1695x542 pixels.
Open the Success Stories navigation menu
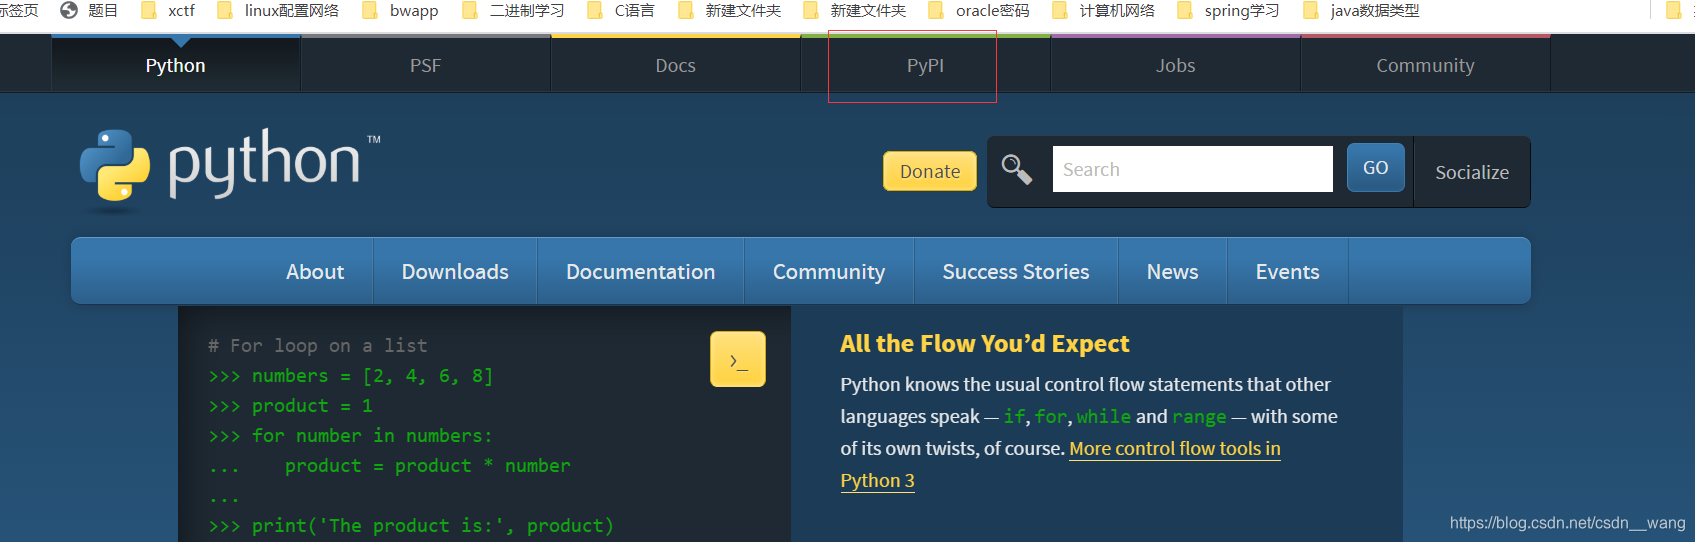pyautogui.click(x=1016, y=271)
